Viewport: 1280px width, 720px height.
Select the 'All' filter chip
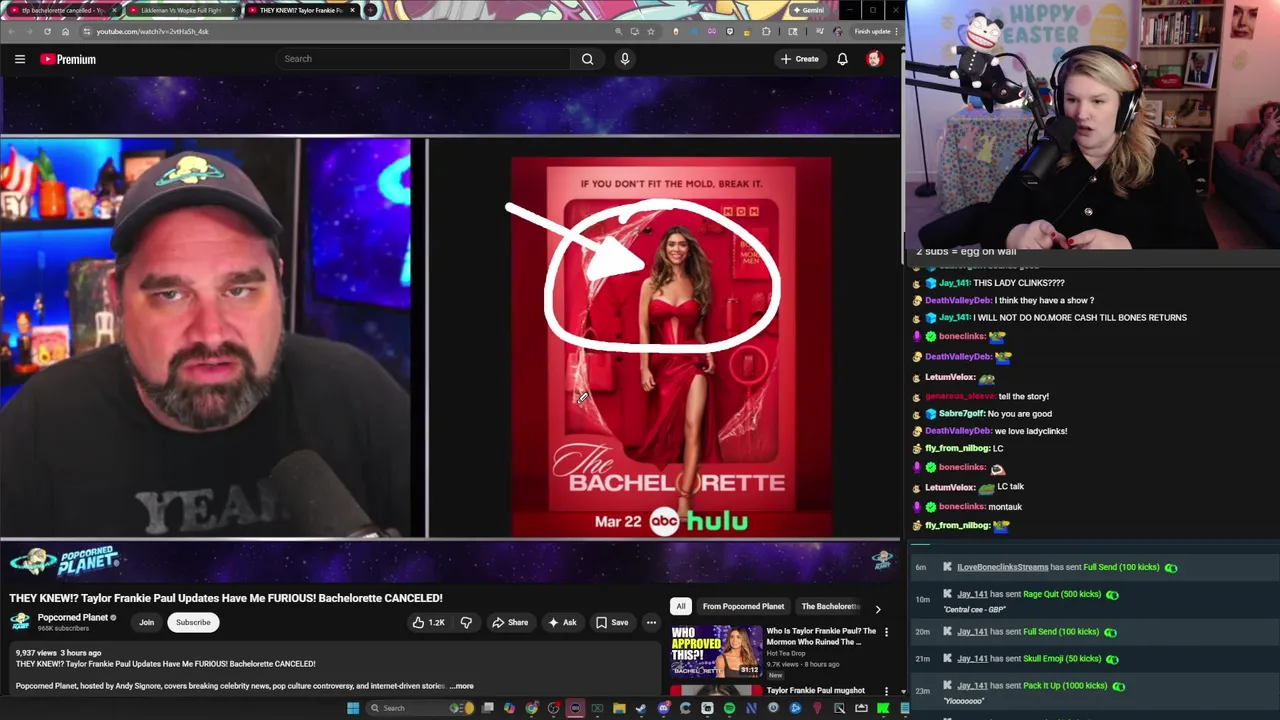(x=681, y=606)
